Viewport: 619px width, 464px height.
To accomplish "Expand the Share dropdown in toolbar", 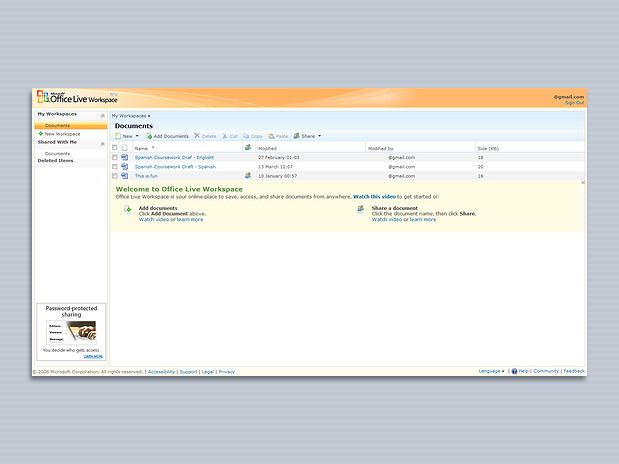I will [x=307, y=136].
